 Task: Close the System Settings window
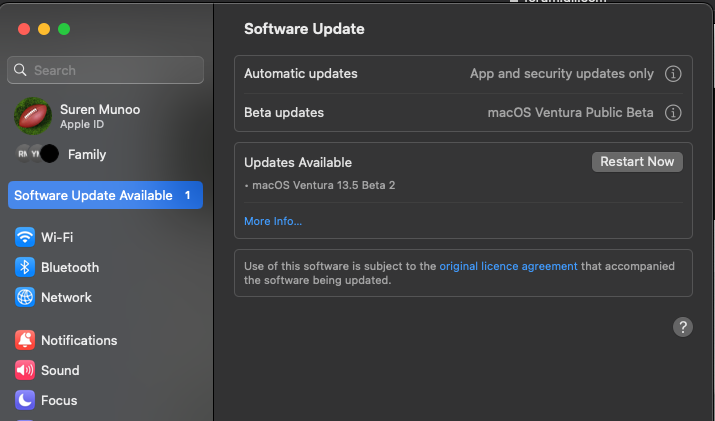click(x=24, y=29)
